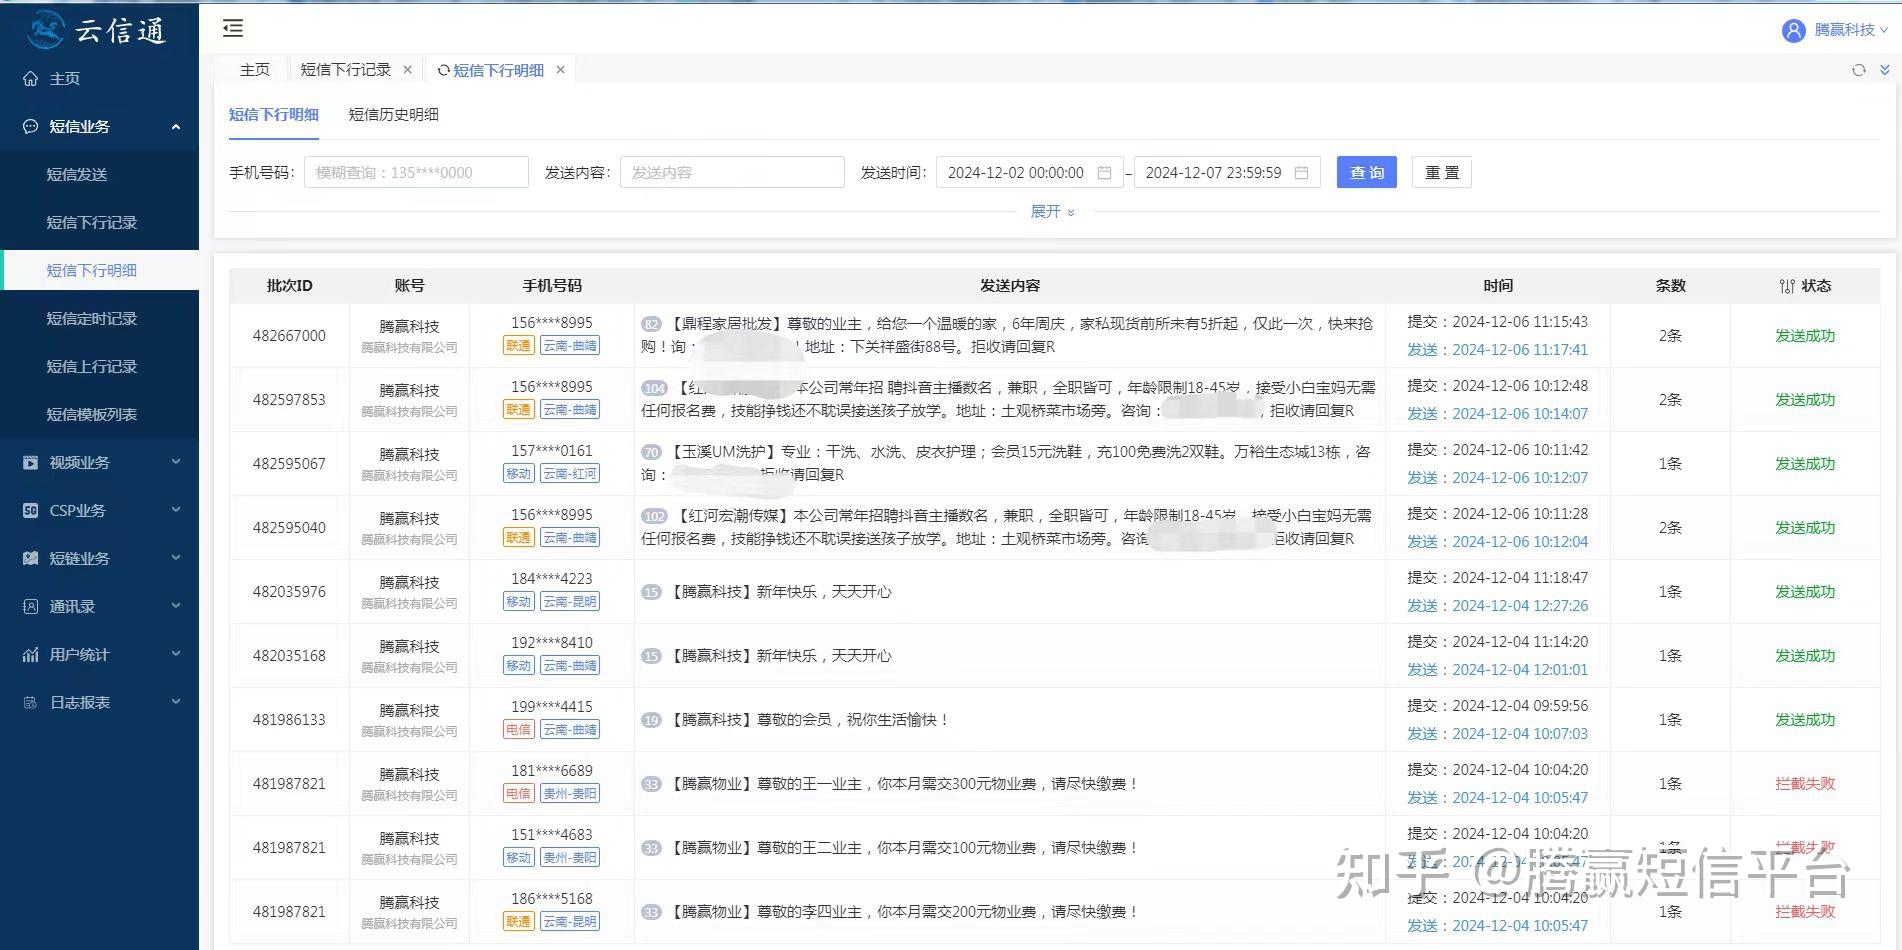Click phone number 157****0161
Screen dimensions: 1902x950
pos(551,451)
